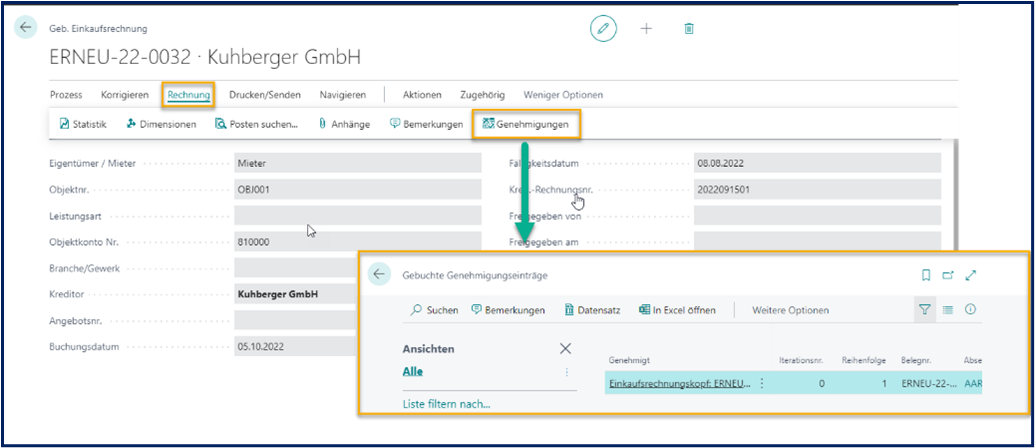The width and height of the screenshot is (1035, 448).
Task: Switch list view layout icon
Action: (x=948, y=310)
